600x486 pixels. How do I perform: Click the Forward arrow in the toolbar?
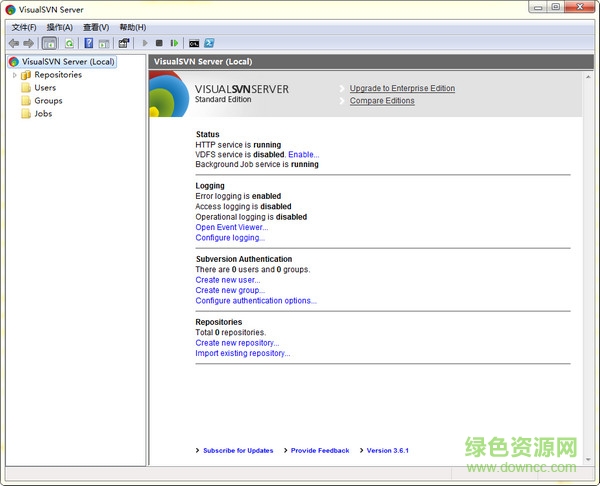click(x=29, y=43)
